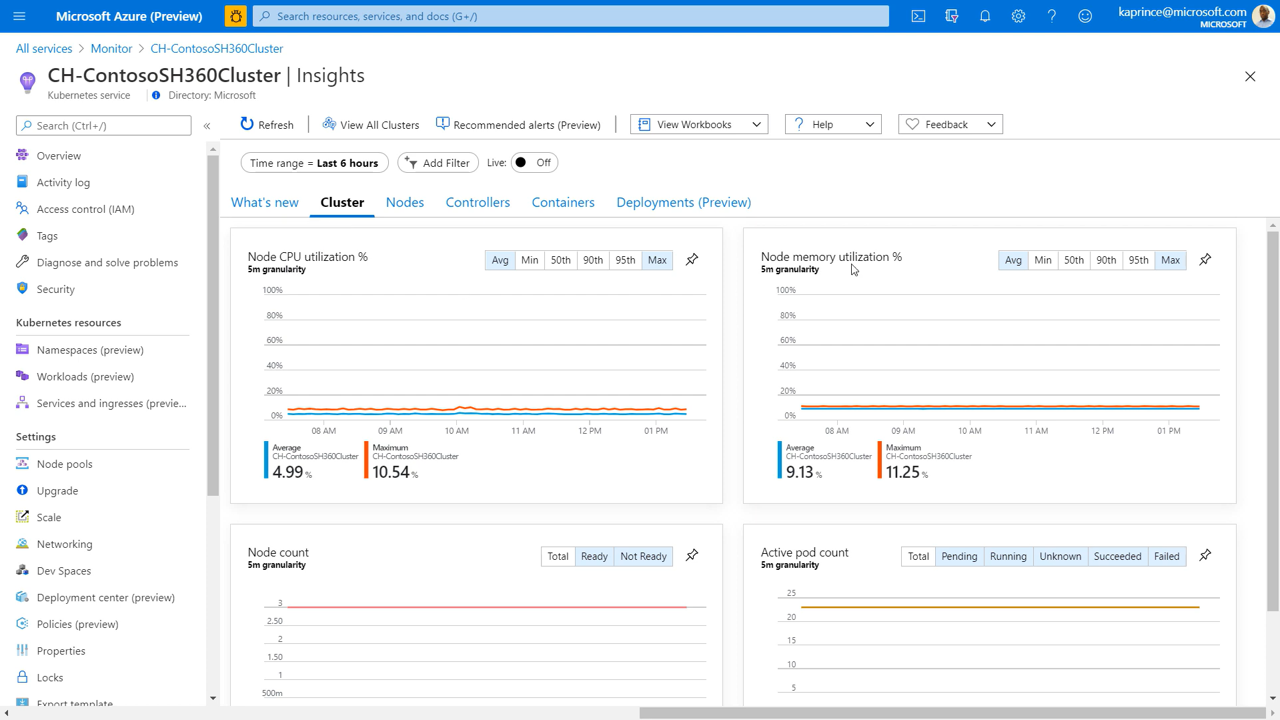The height and width of the screenshot is (720, 1280).
Task: Toggle Not Ready in Node count chart
Action: pos(643,556)
